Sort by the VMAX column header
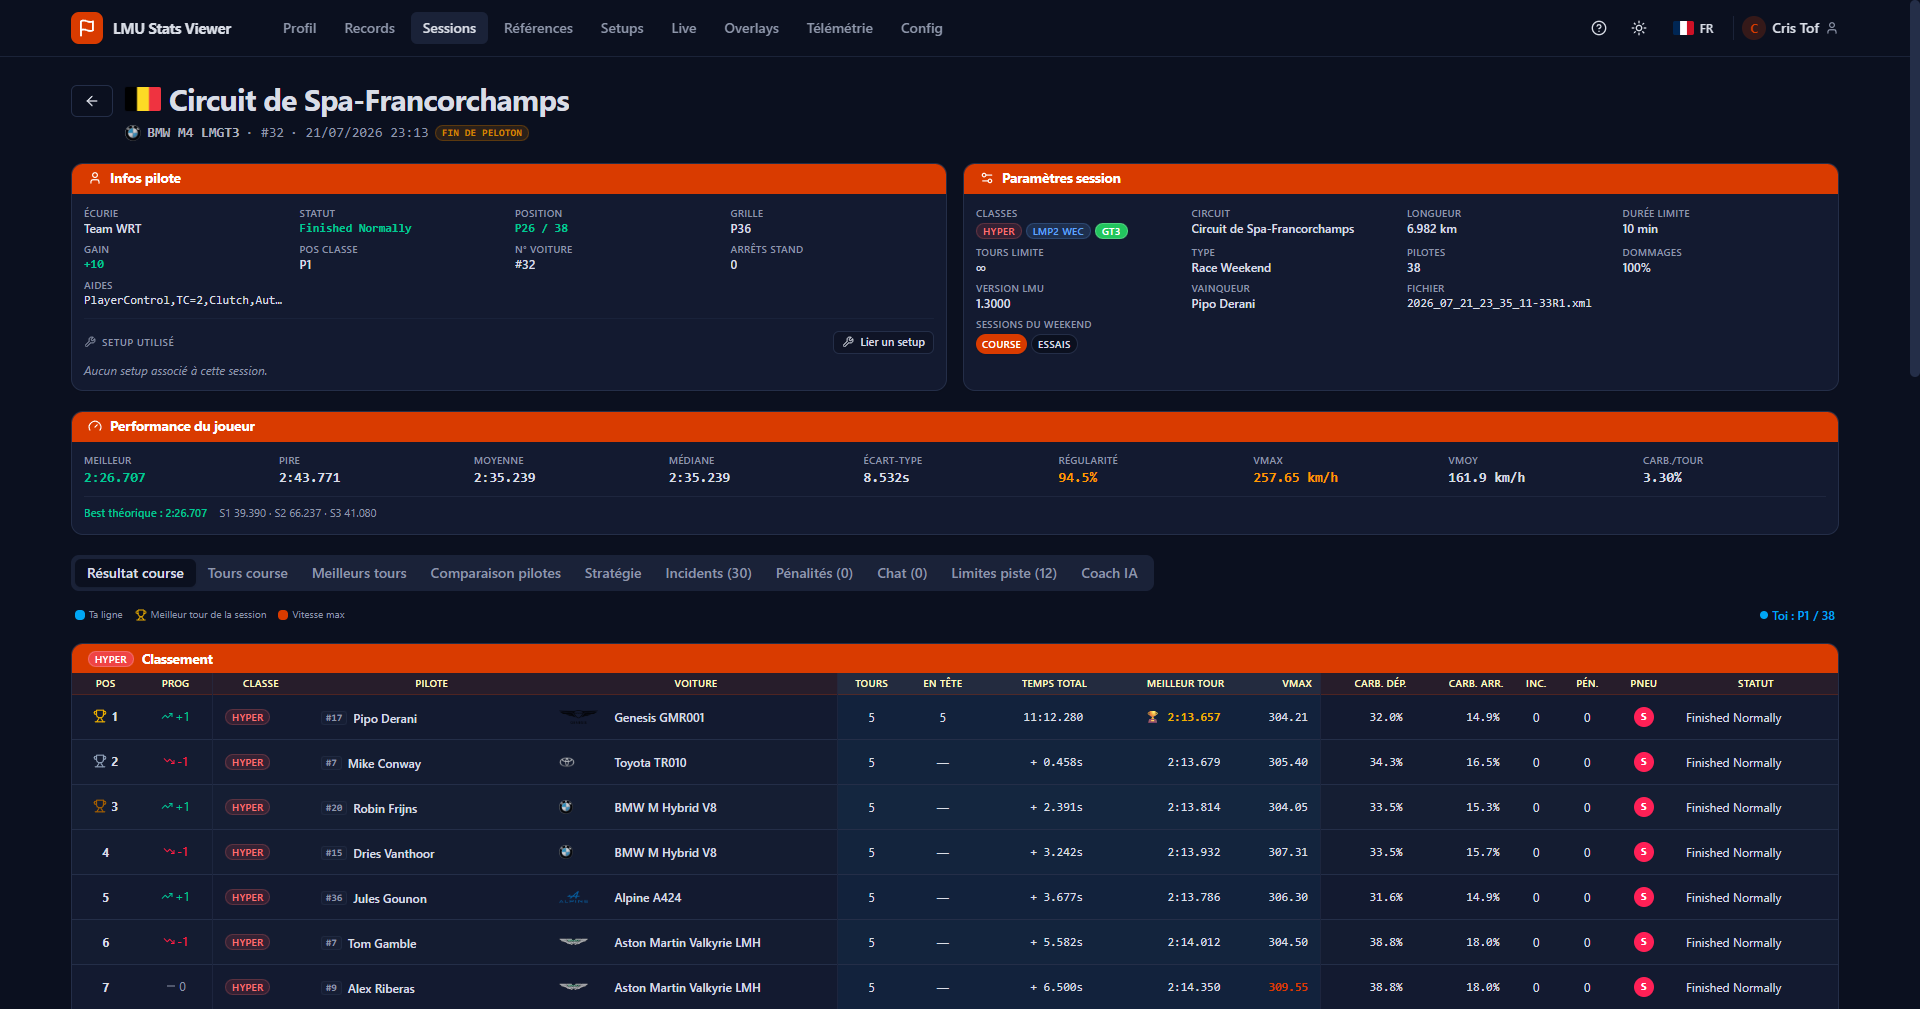 point(1296,684)
